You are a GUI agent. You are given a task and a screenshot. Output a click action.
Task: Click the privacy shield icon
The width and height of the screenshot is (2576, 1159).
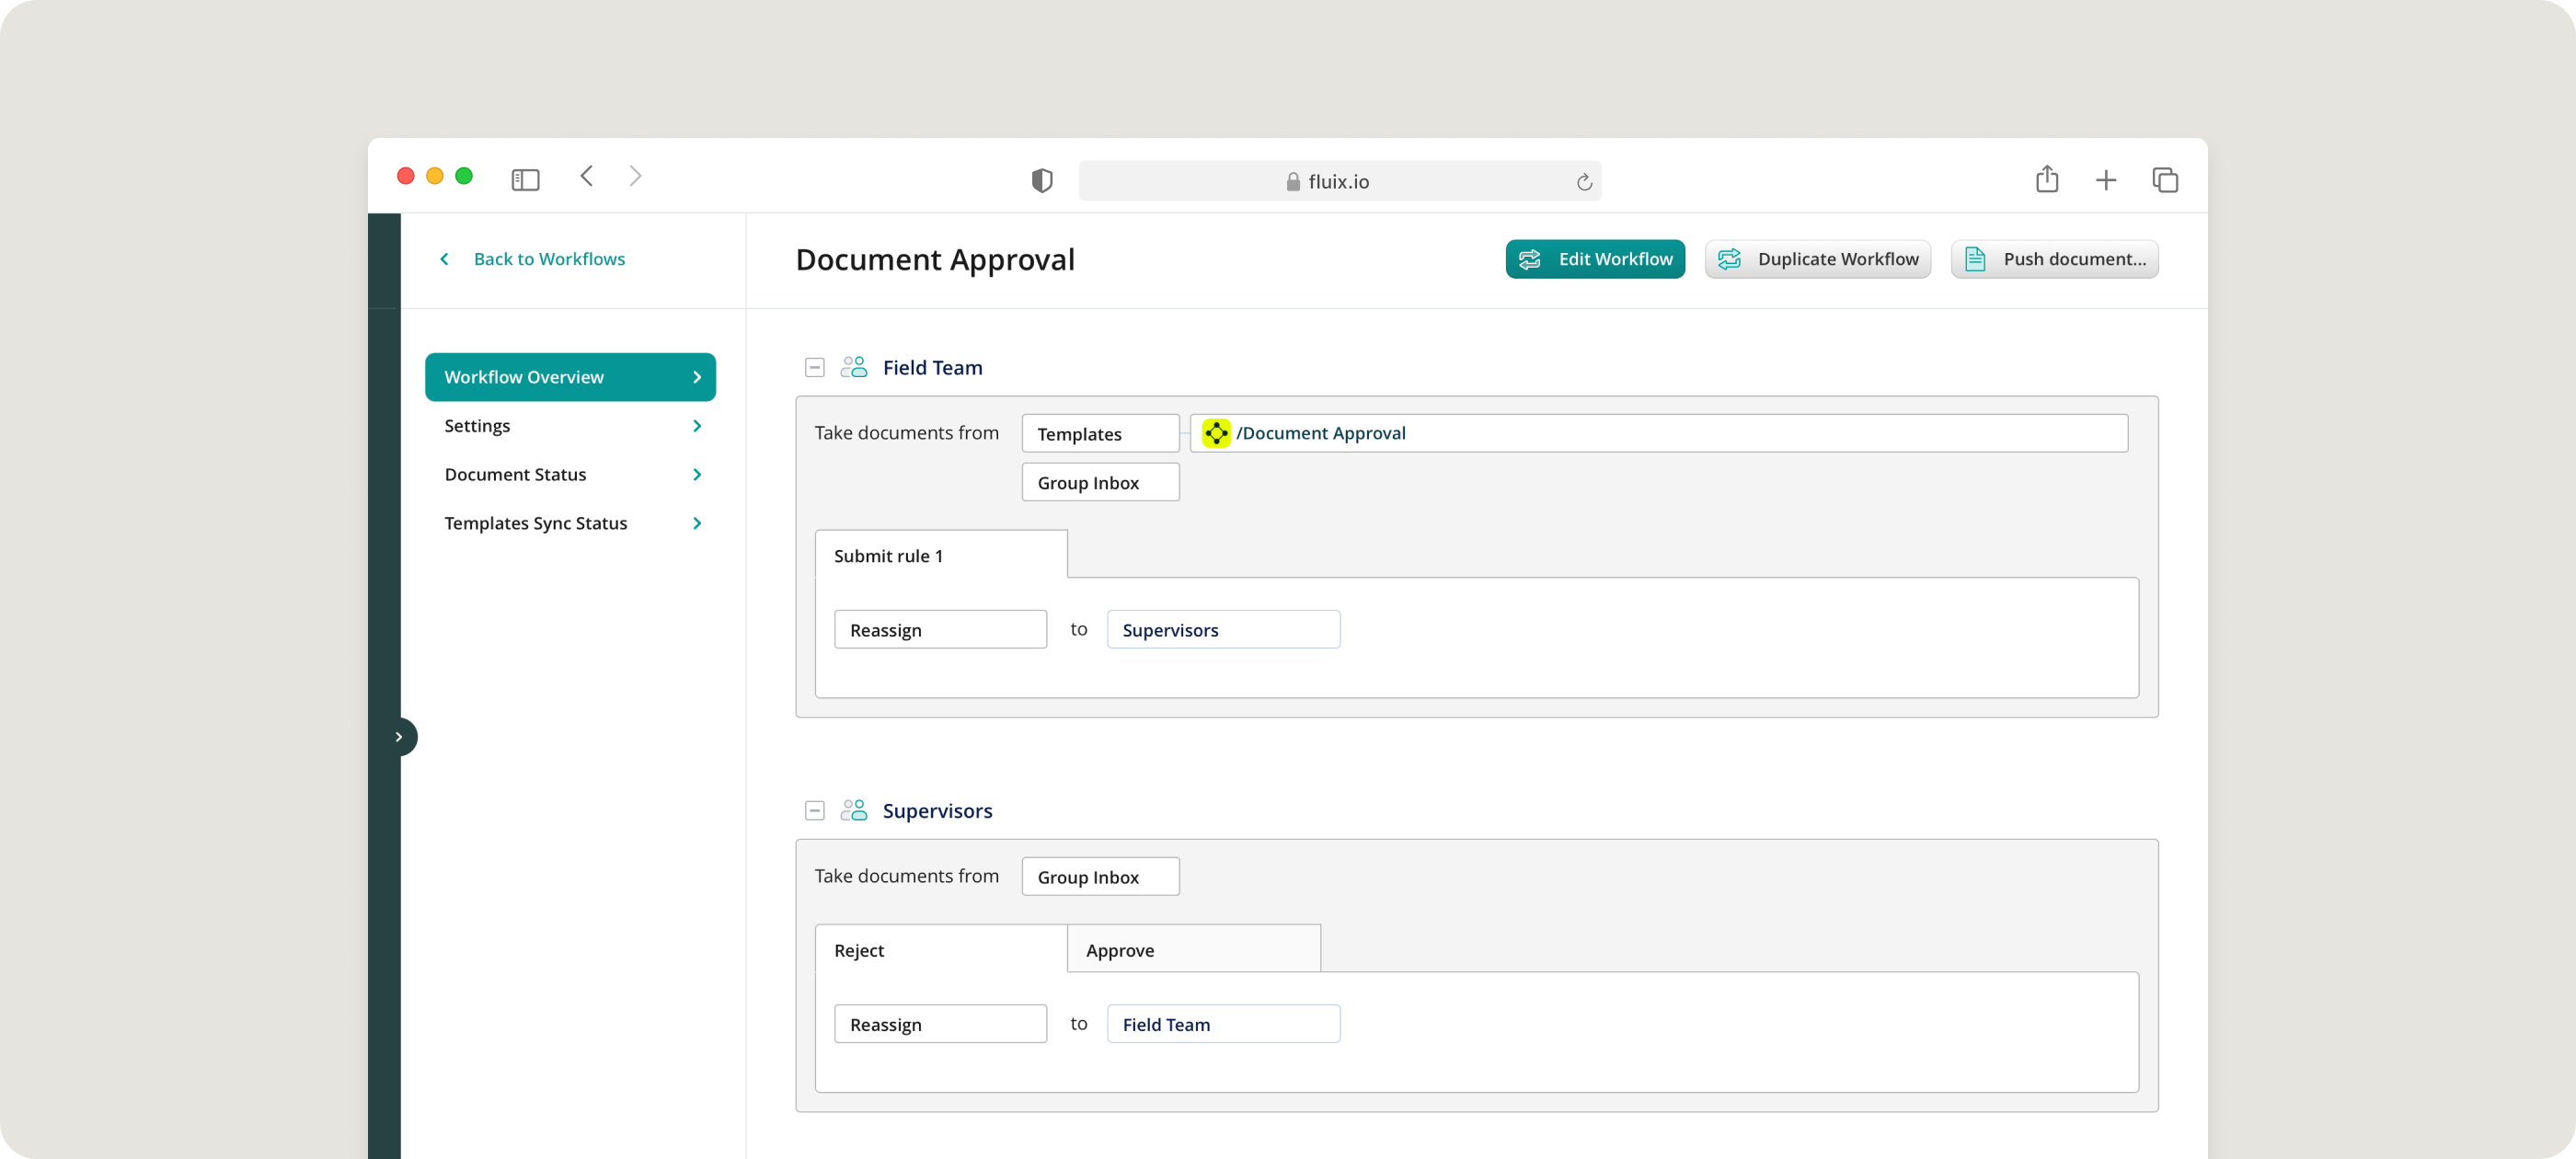1041,180
